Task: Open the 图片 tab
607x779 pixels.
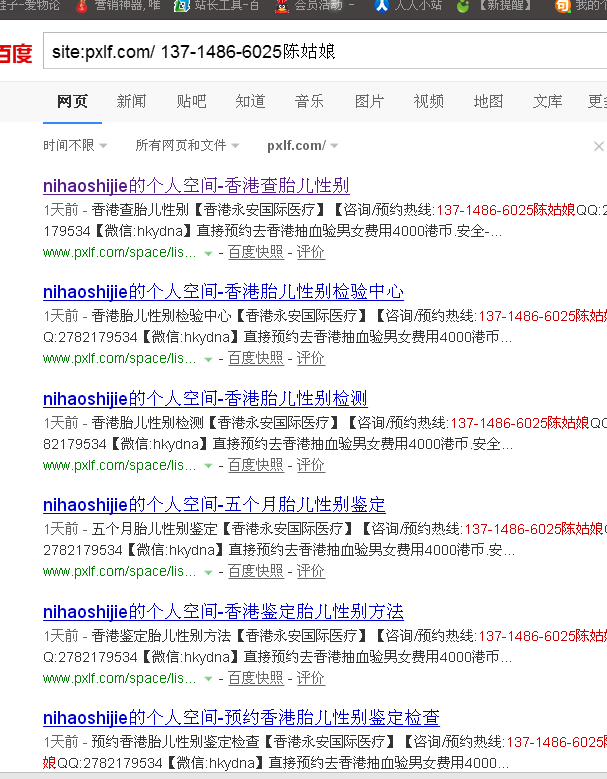Action: click(x=369, y=101)
